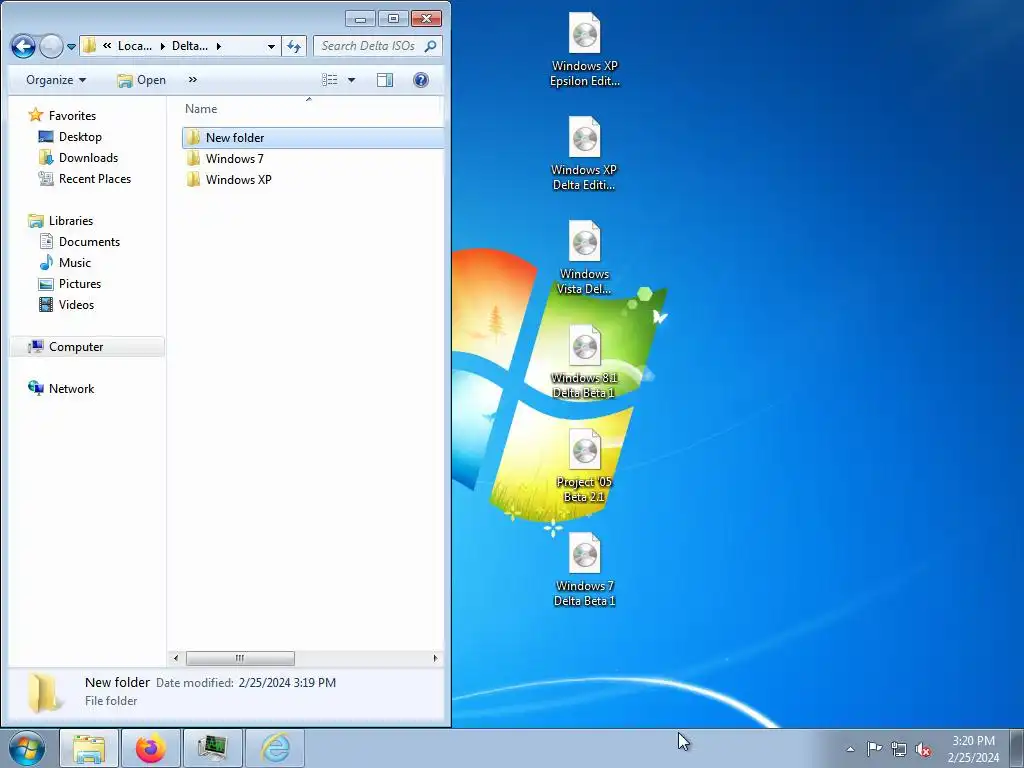The image size is (1024, 768).
Task: Select Windows 7 Delta Beta 1 desktop icon
Action: (x=584, y=569)
